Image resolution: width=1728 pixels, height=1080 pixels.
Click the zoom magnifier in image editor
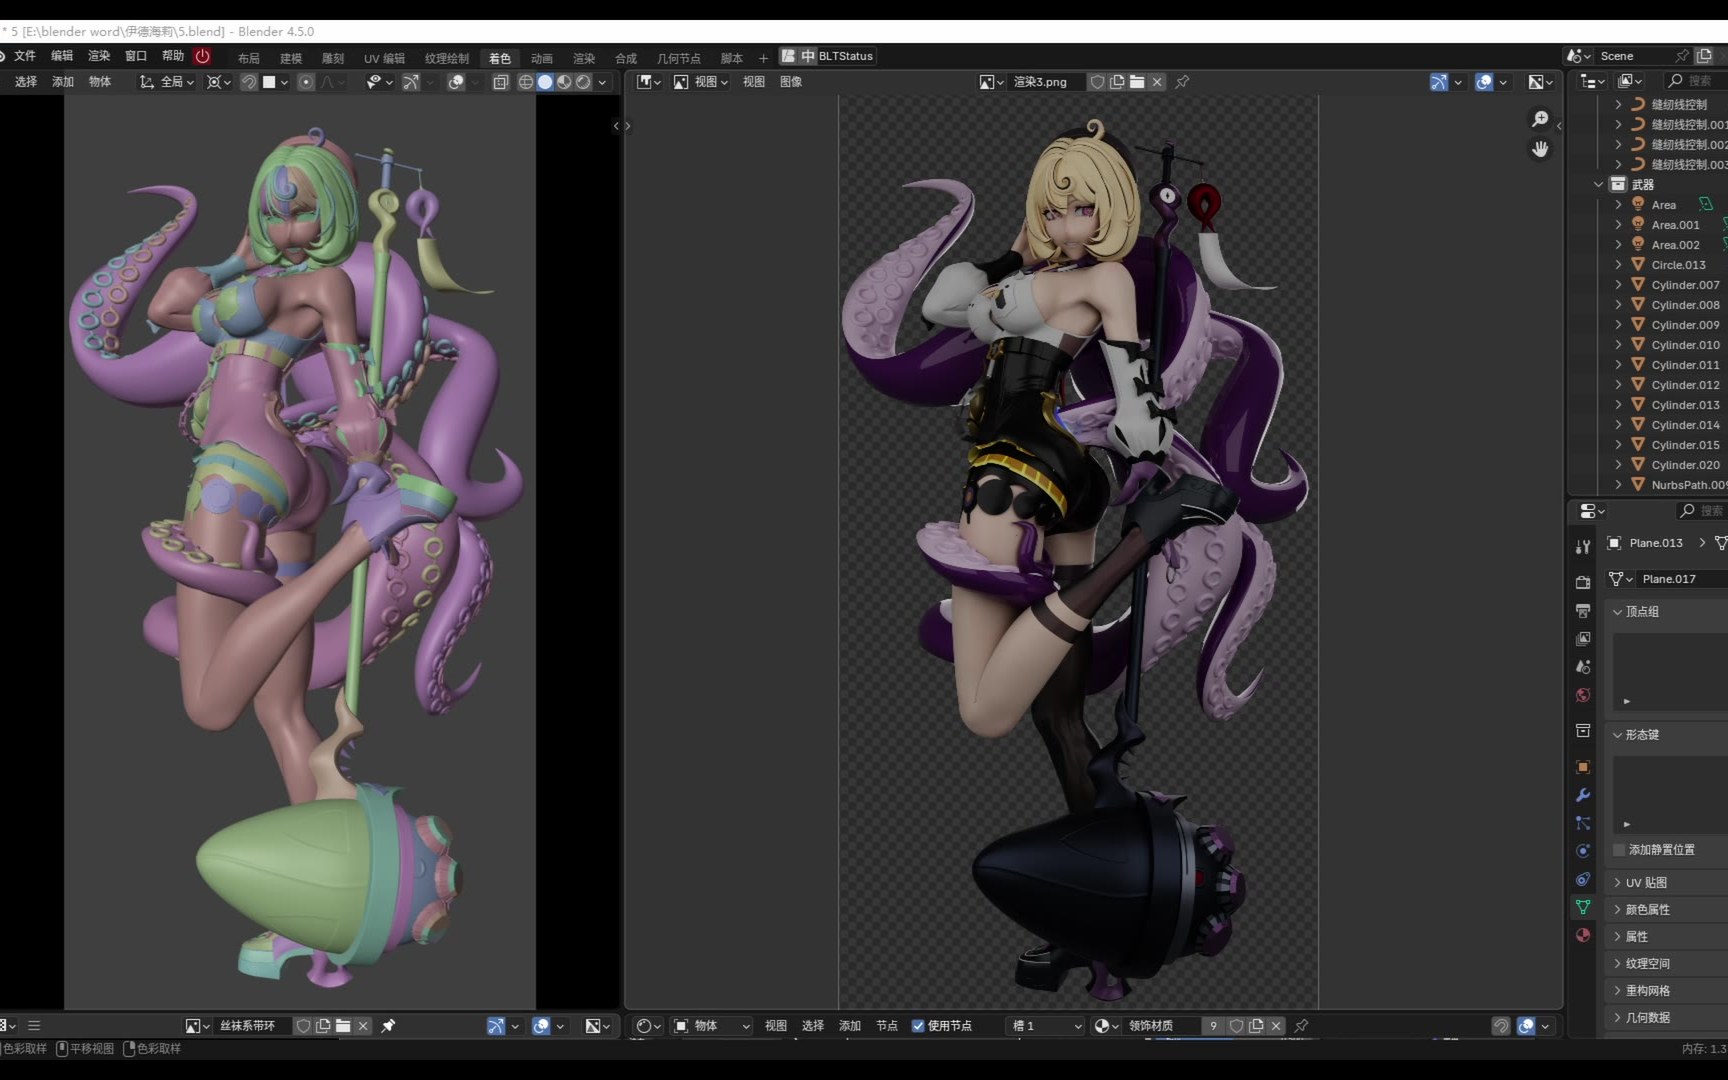[1540, 119]
